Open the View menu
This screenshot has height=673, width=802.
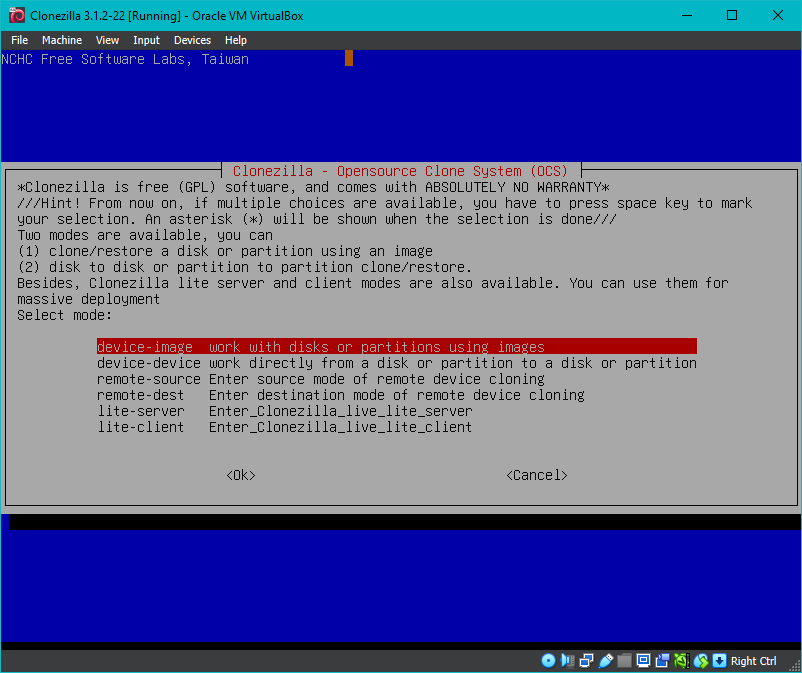click(x=107, y=40)
